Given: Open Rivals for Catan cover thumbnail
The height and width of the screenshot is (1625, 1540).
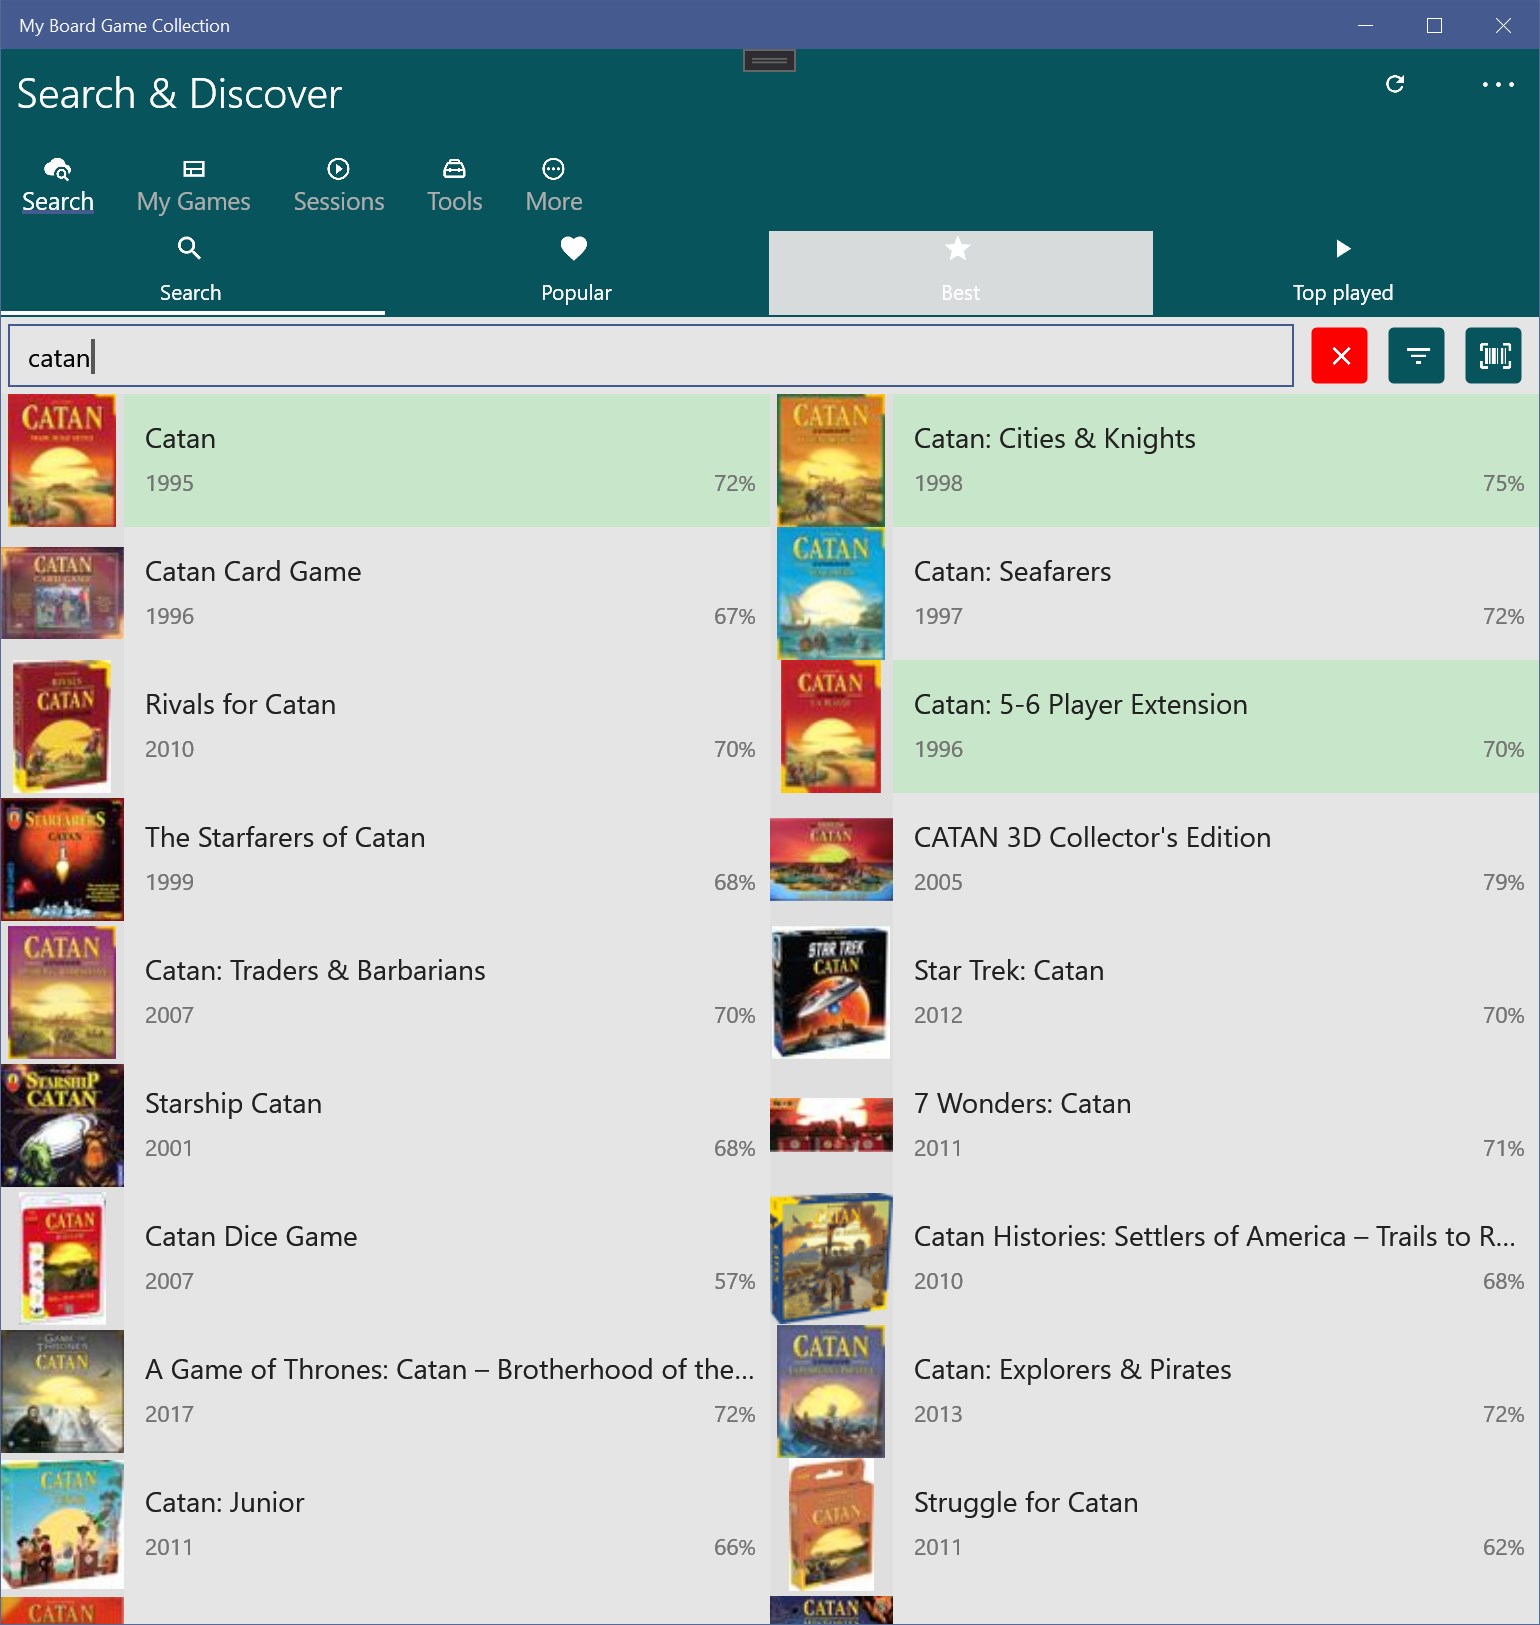Looking at the screenshot, I should 62,726.
